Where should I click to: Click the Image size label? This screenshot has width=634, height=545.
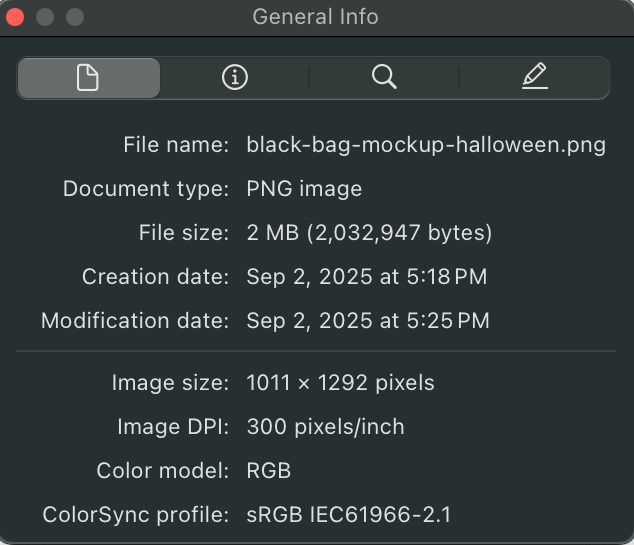[170, 382]
